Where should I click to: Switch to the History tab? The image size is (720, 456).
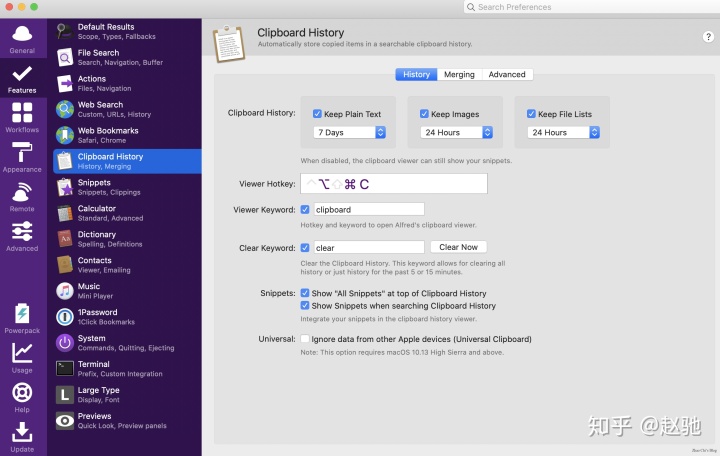(x=416, y=74)
